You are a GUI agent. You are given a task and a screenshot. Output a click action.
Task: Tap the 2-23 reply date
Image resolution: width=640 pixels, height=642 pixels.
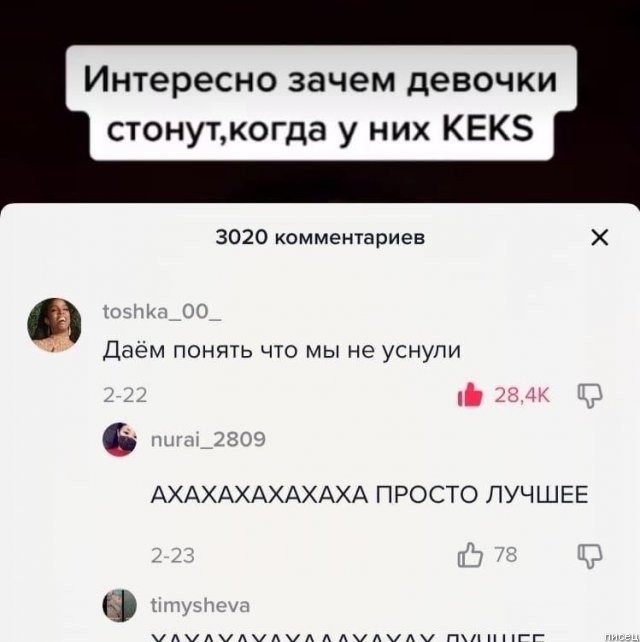(173, 556)
